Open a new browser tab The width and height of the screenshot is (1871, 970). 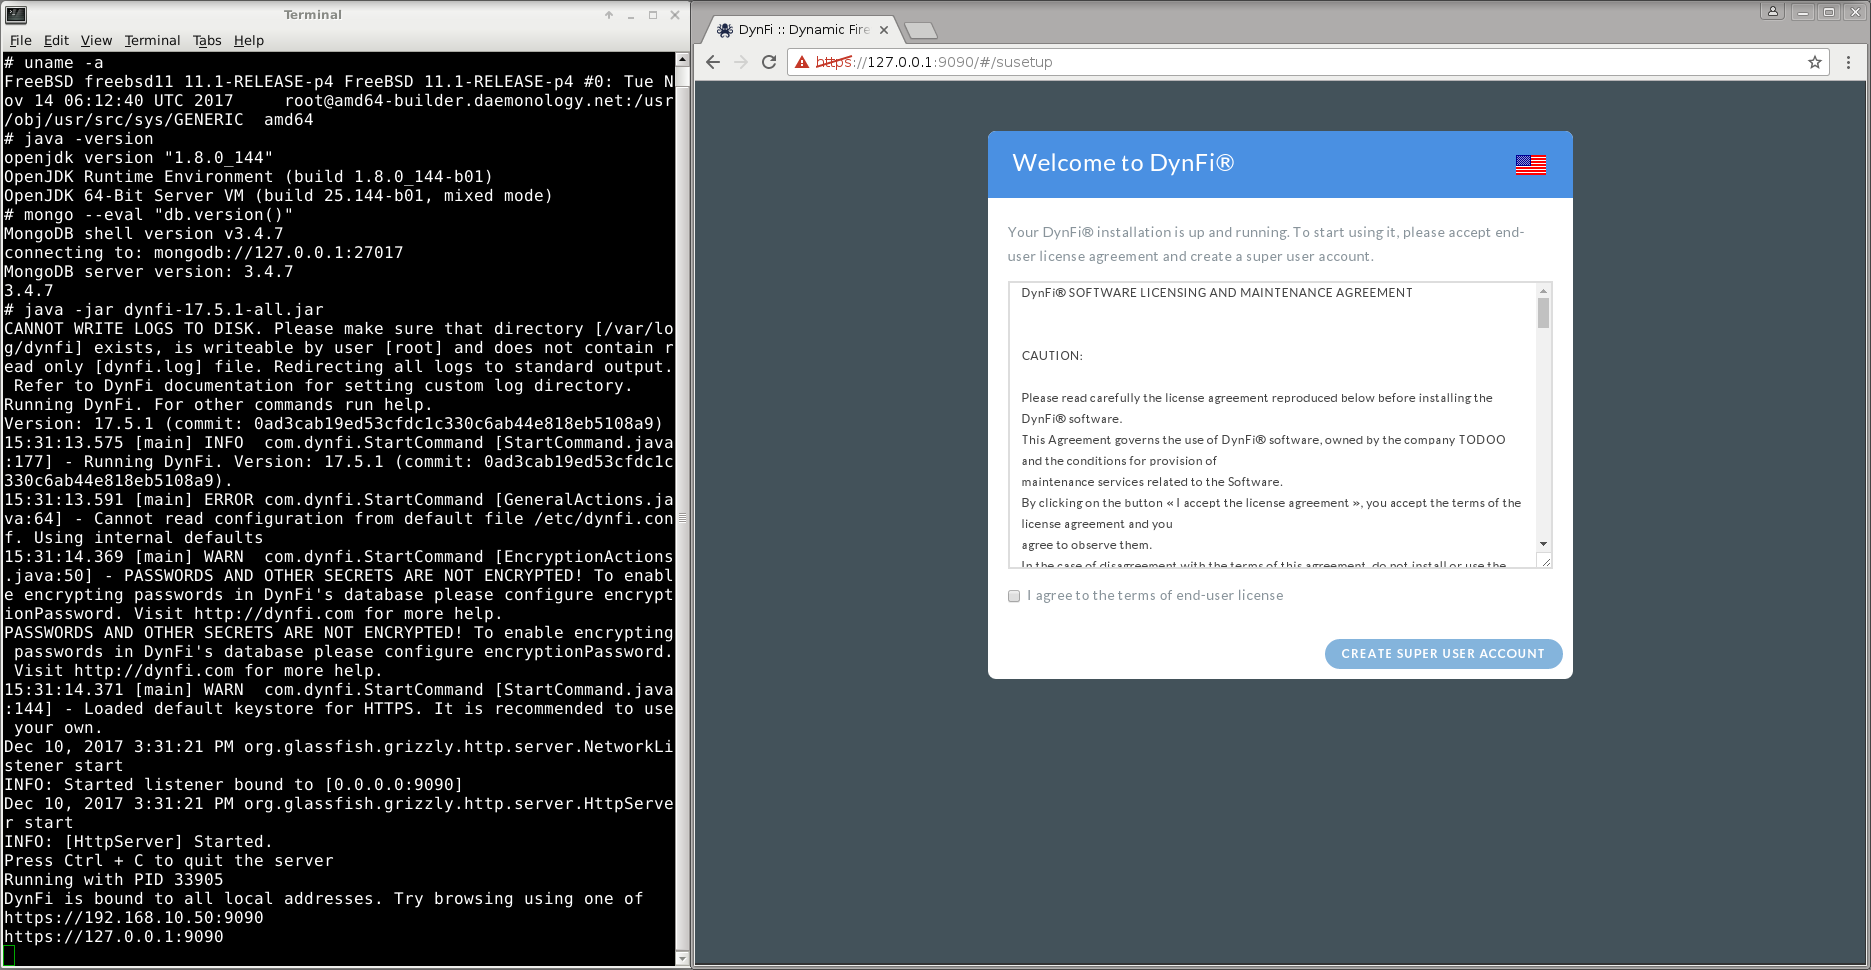tap(920, 30)
